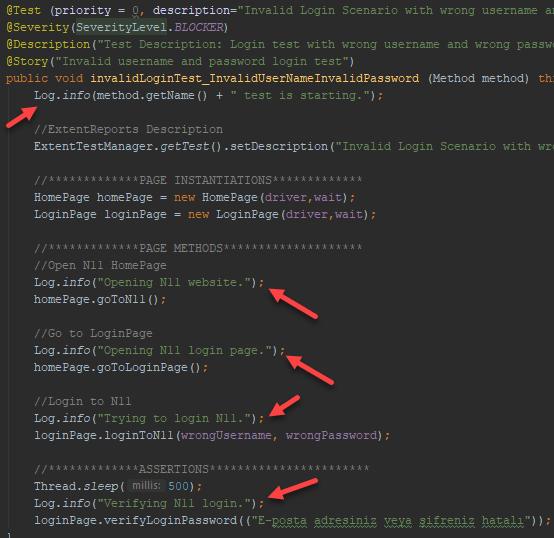Click the //ExtentReports Description comment
The image size is (554, 538).
coord(129,129)
